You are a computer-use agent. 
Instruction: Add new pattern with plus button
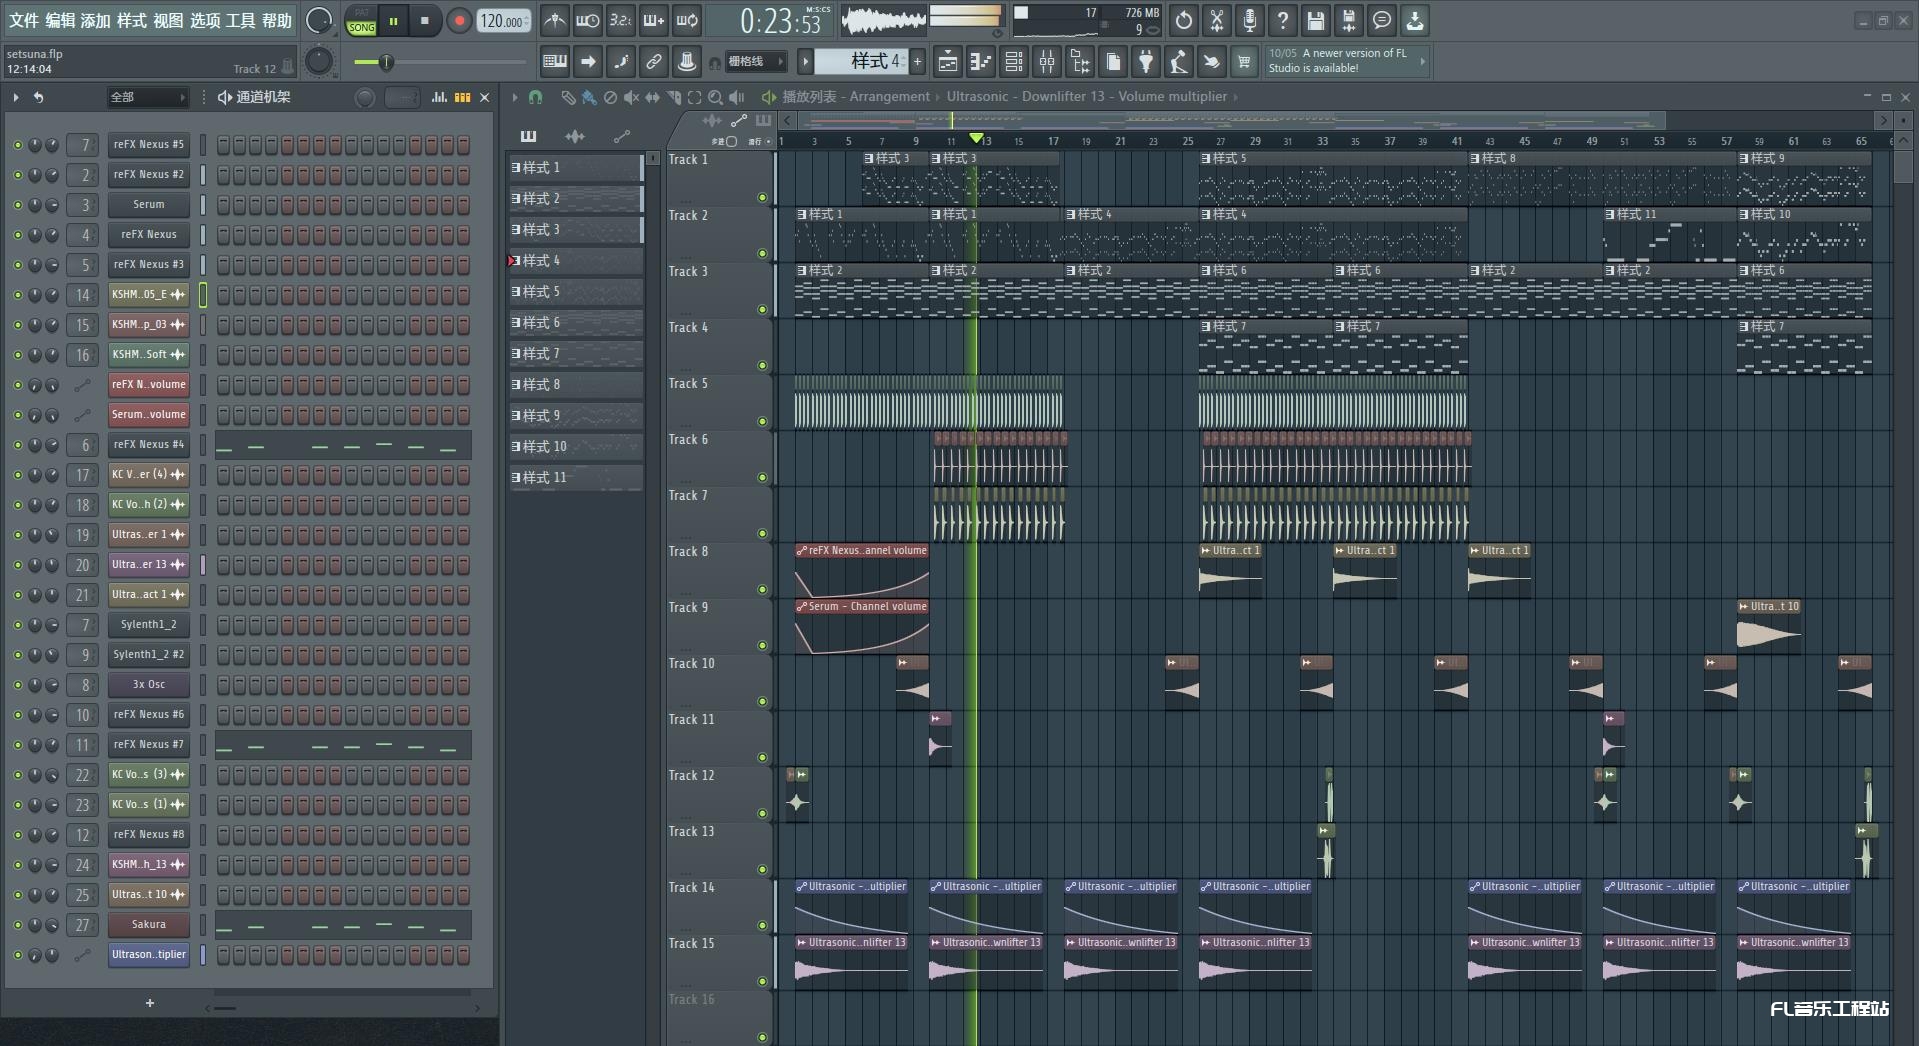[917, 62]
